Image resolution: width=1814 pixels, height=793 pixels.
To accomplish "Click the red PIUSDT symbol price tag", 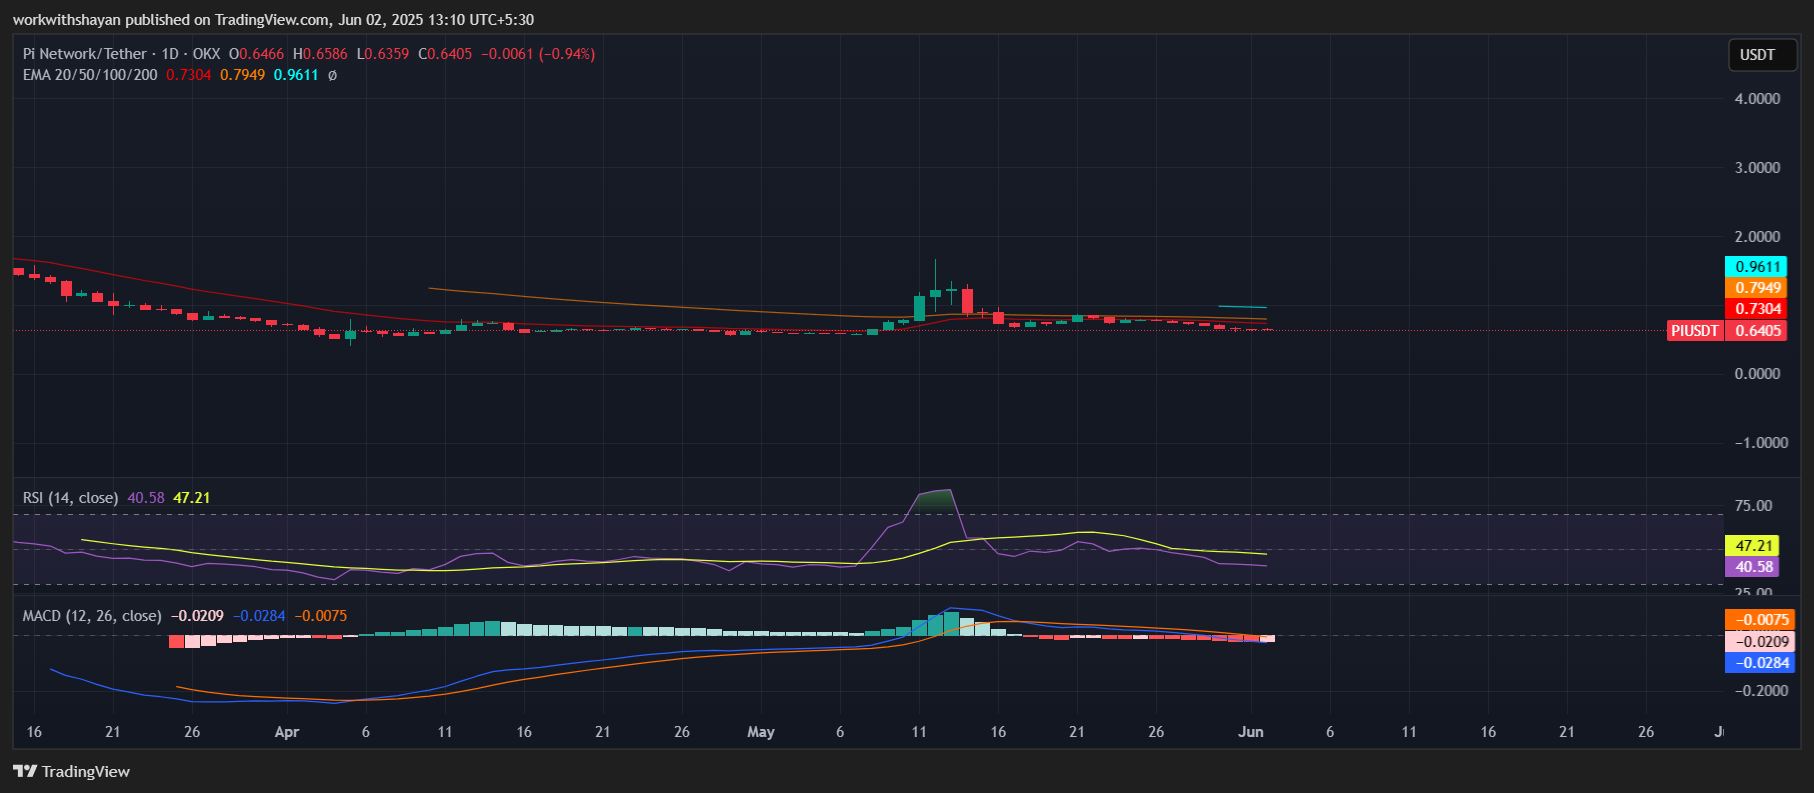I will coord(1695,331).
